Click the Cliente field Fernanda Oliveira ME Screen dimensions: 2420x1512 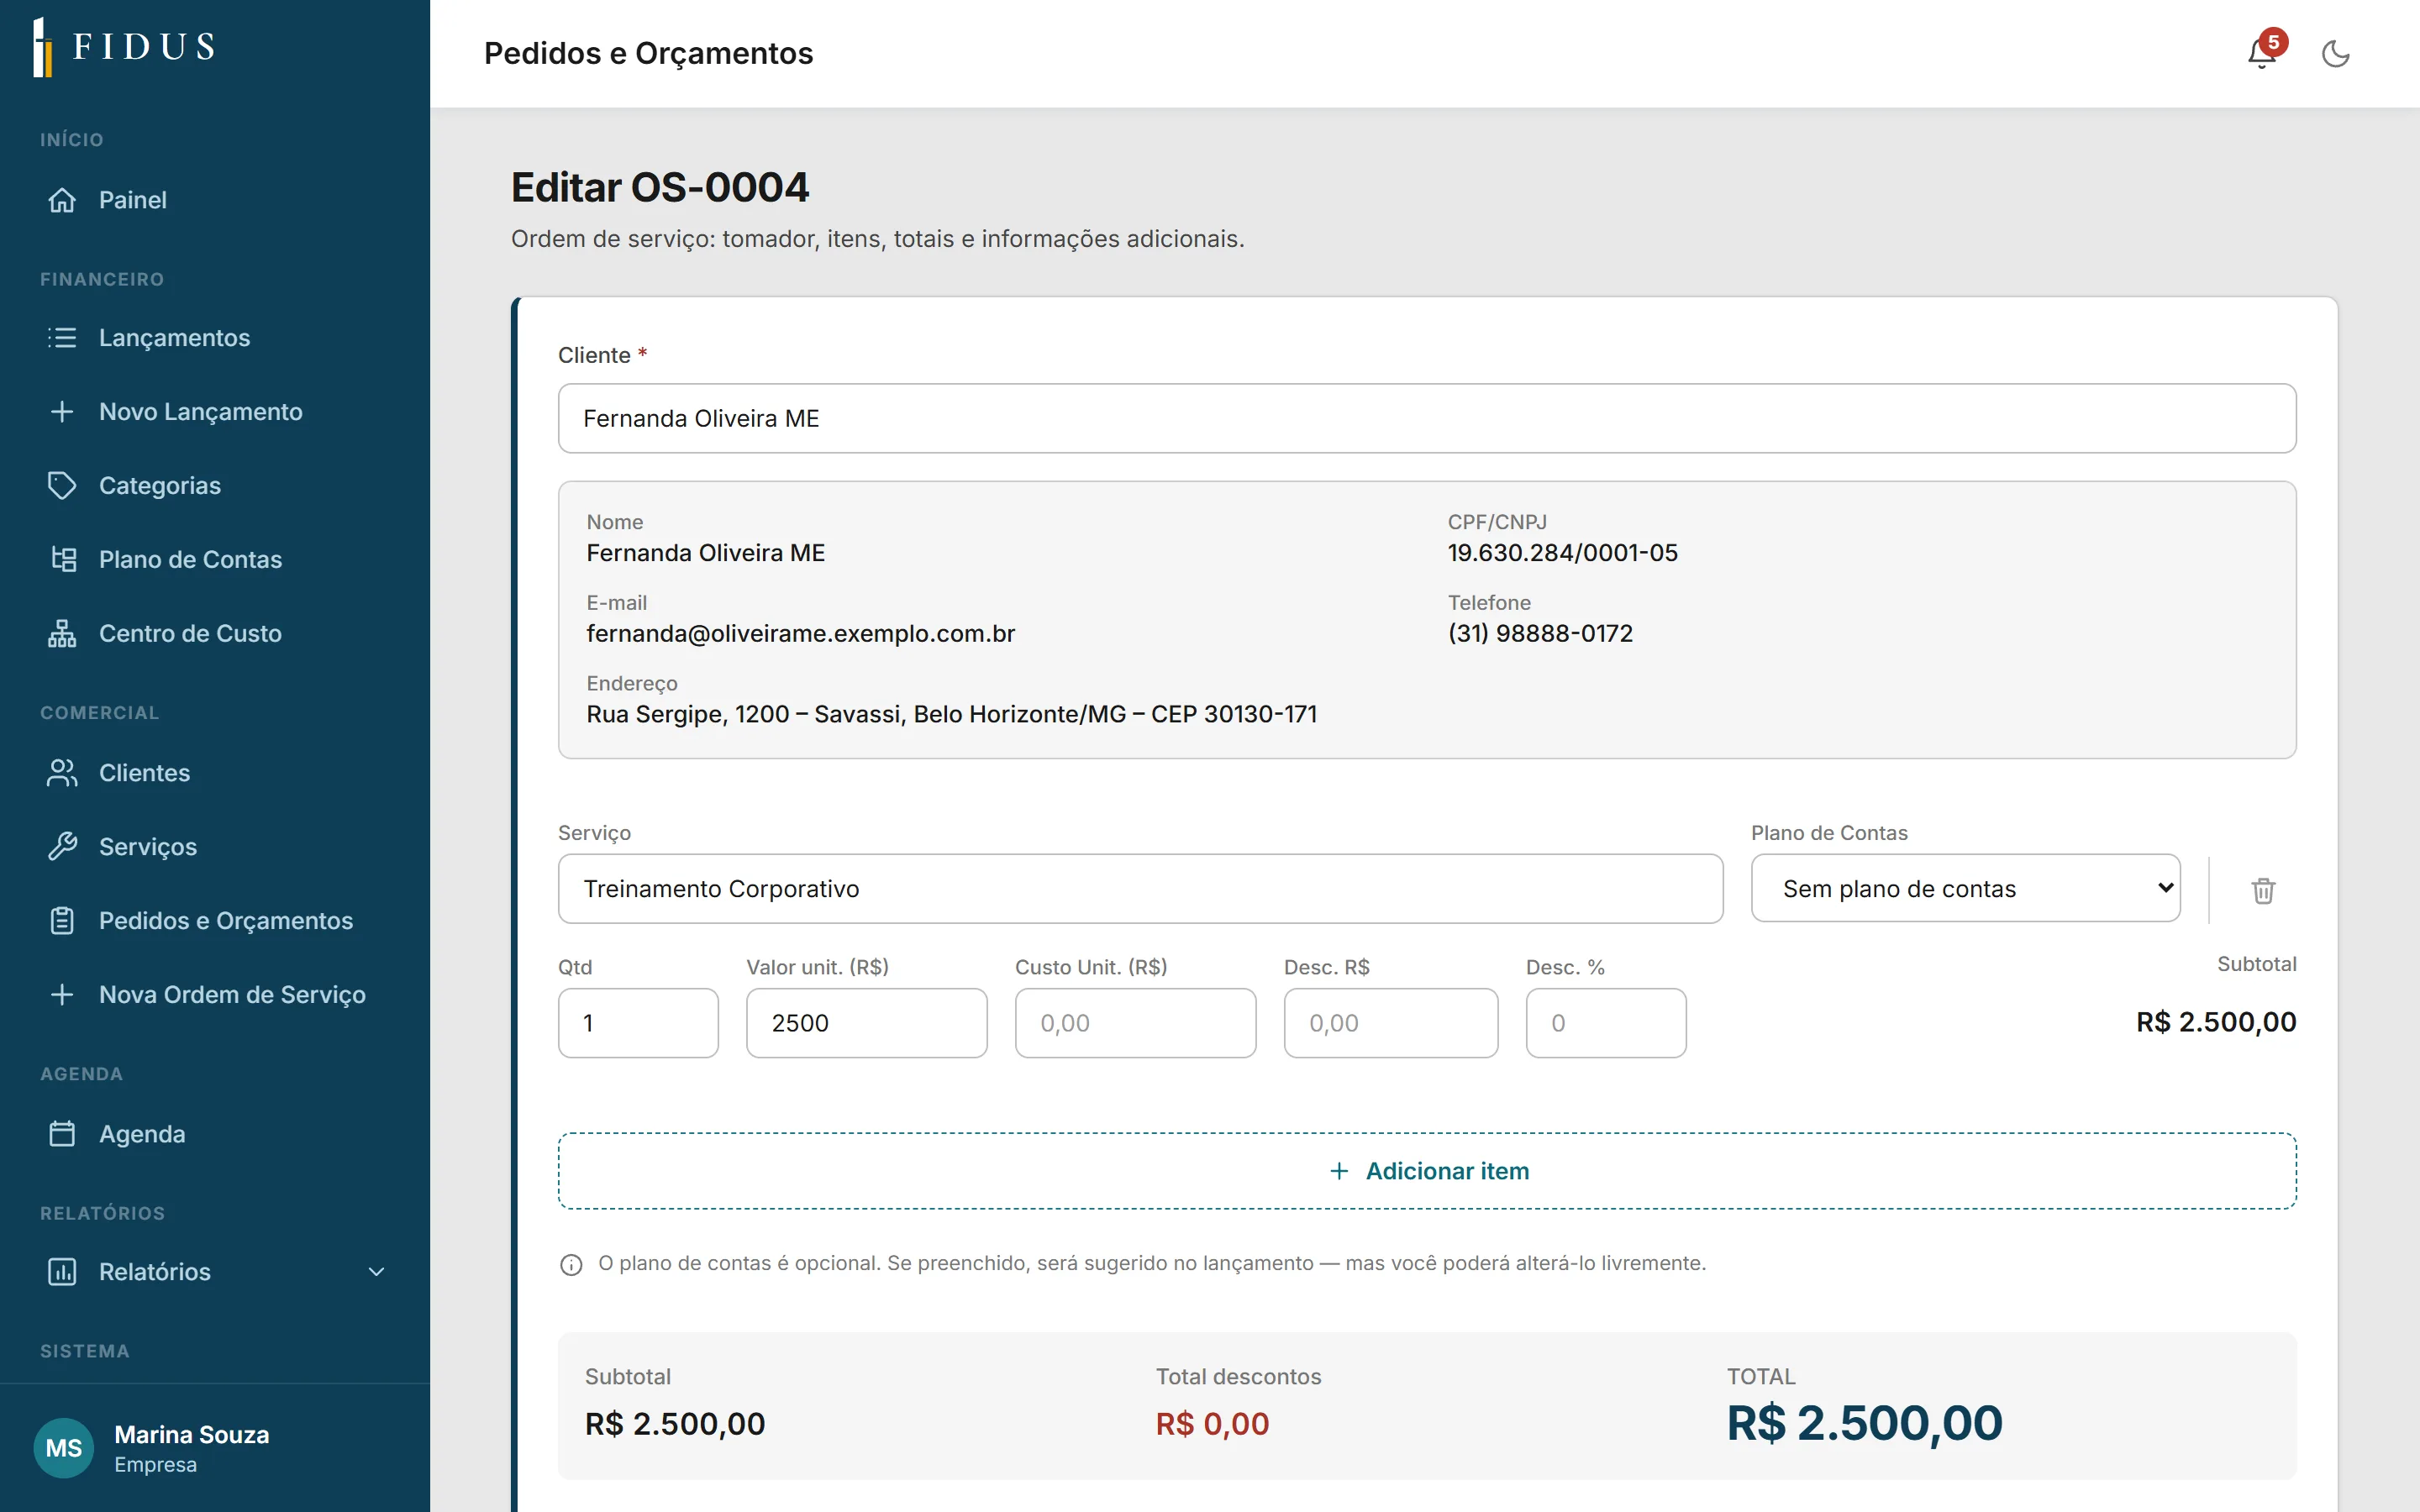[1427, 418]
